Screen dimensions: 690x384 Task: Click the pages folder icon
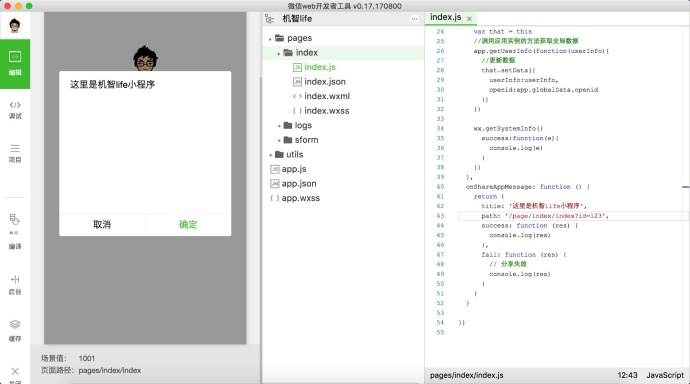pyautogui.click(x=279, y=38)
